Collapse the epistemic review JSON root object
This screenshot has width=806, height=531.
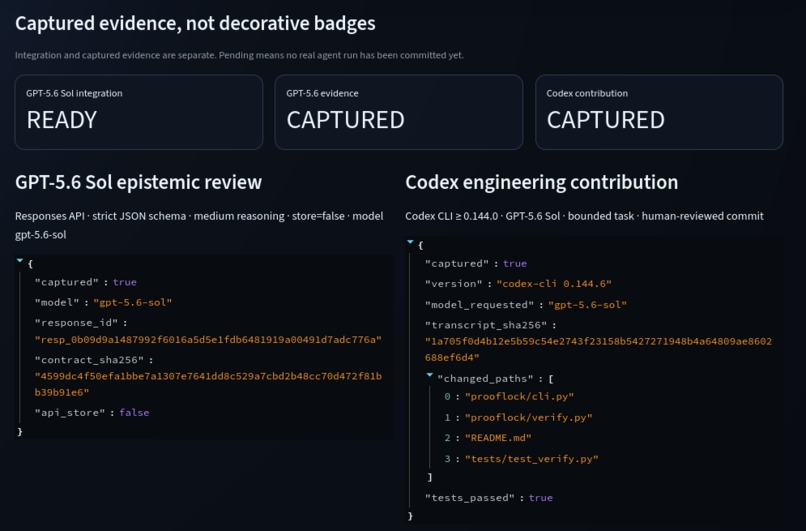pos(20,261)
